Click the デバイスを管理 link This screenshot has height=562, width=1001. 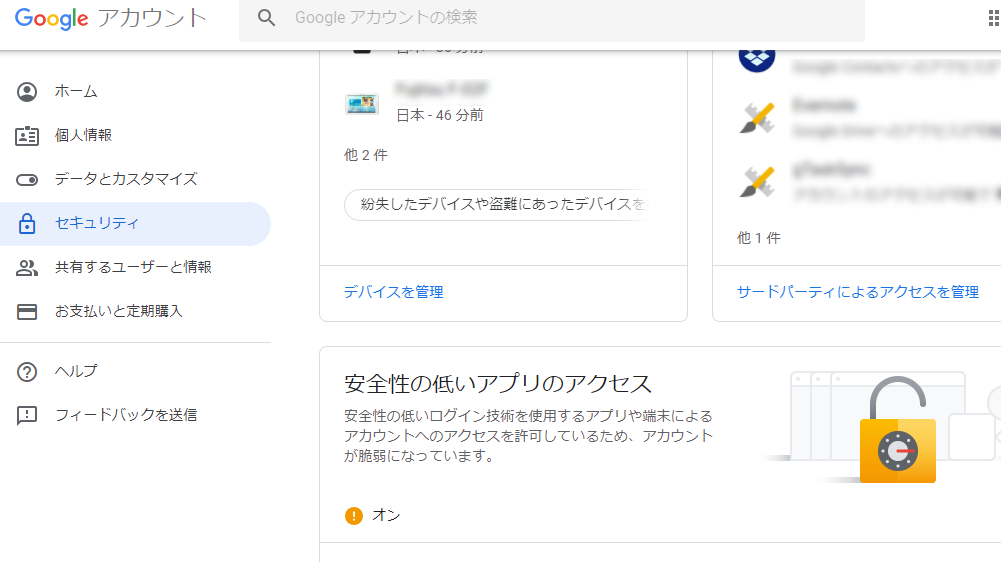coord(393,292)
